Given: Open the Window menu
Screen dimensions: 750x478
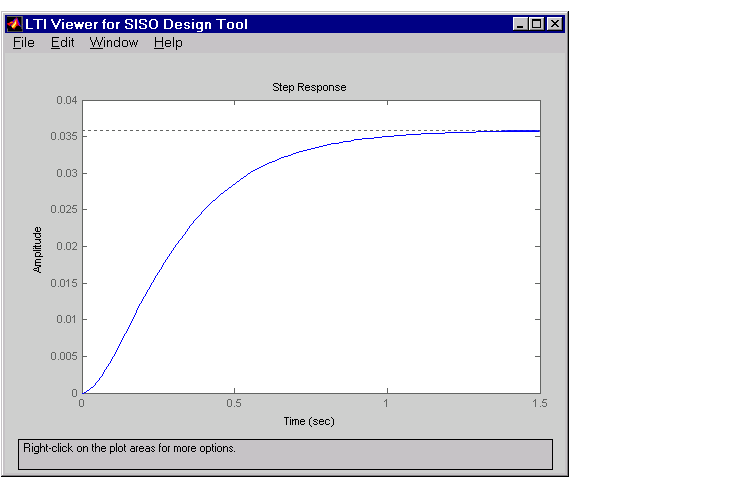Looking at the screenshot, I should tap(114, 43).
